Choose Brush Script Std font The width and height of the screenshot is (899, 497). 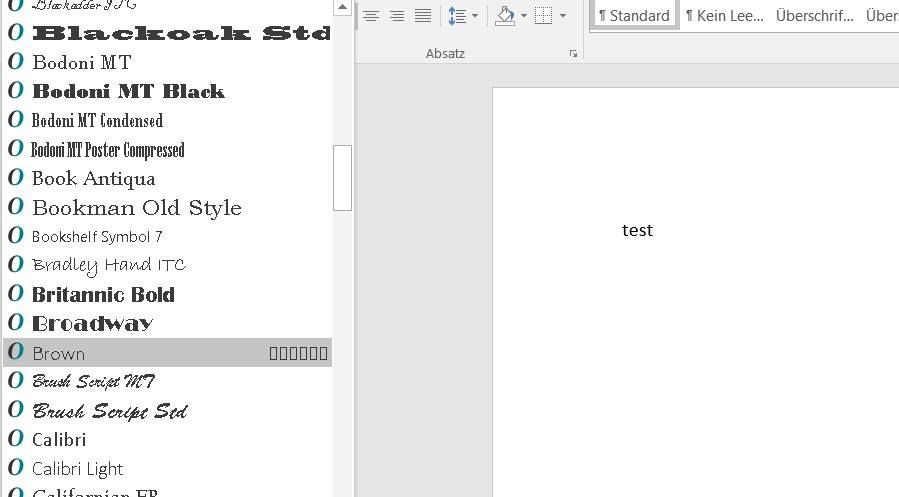click(167, 410)
